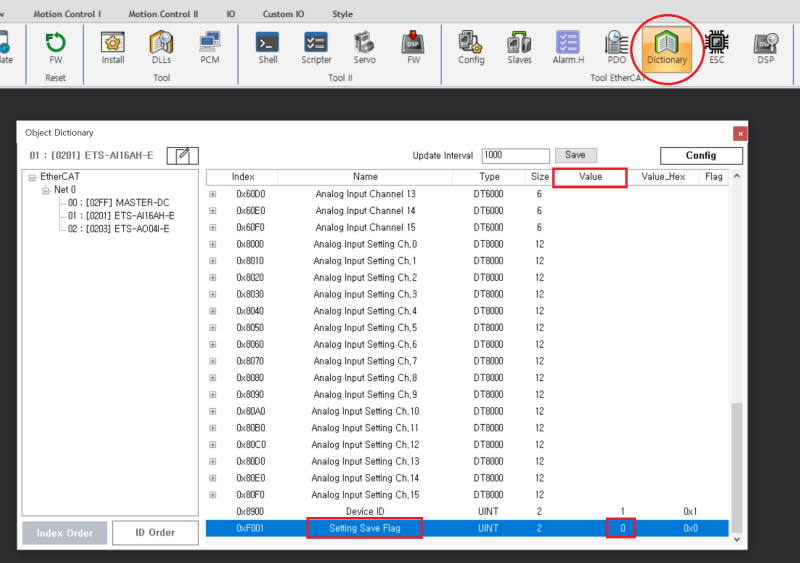Click the edit pencil icon beside device name
The image size is (800, 563).
183,155
